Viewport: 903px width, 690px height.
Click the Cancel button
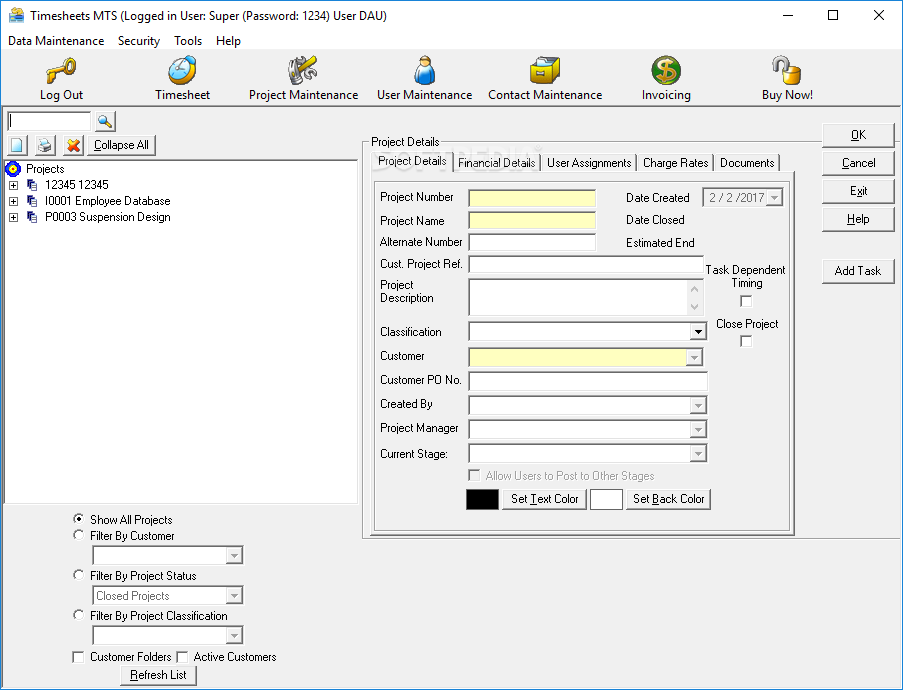(858, 163)
